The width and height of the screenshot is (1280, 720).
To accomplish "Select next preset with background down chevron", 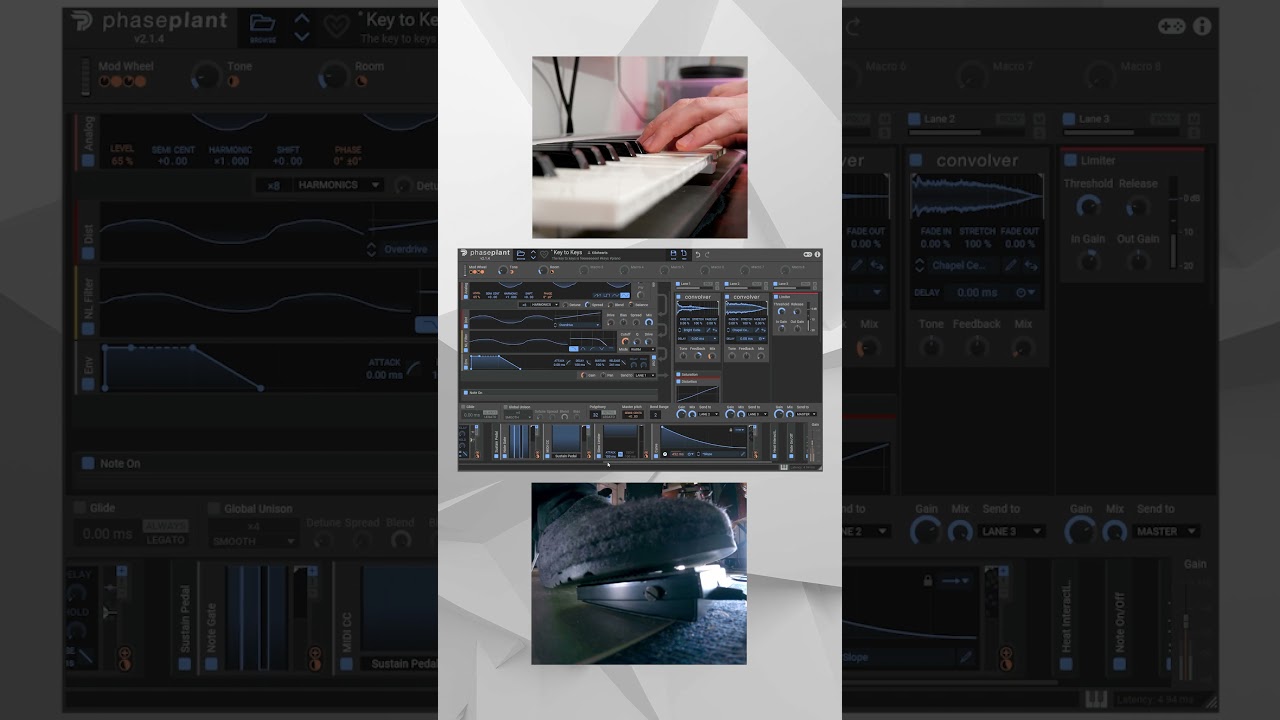I will pyautogui.click(x=302, y=36).
